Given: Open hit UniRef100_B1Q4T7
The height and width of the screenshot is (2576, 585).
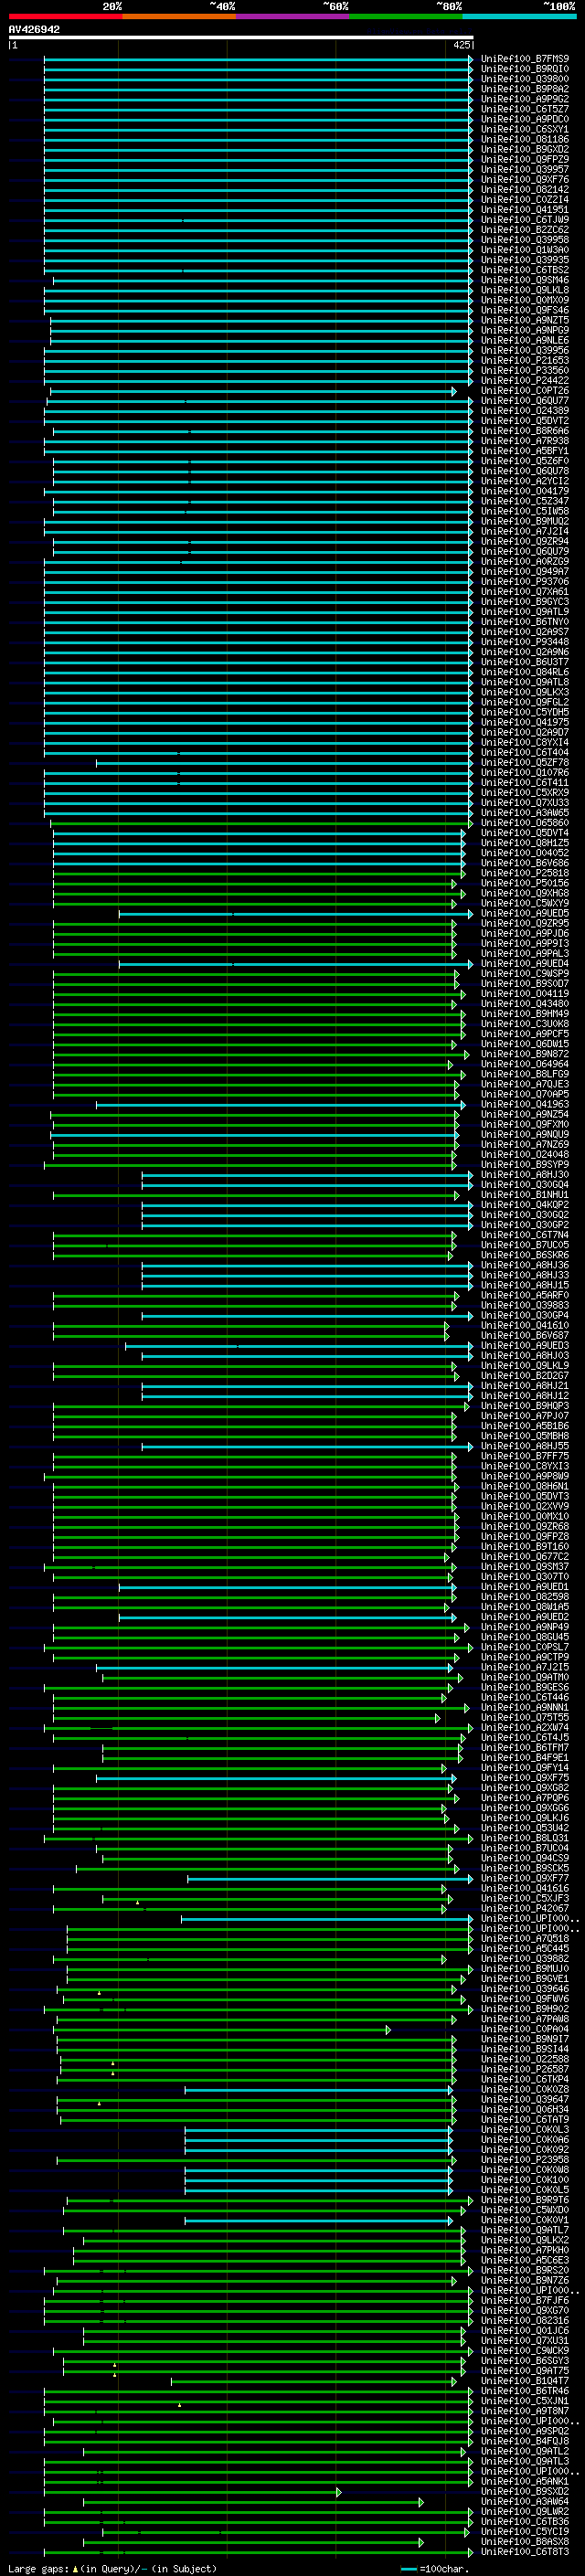Looking at the screenshot, I should tap(525, 2380).
